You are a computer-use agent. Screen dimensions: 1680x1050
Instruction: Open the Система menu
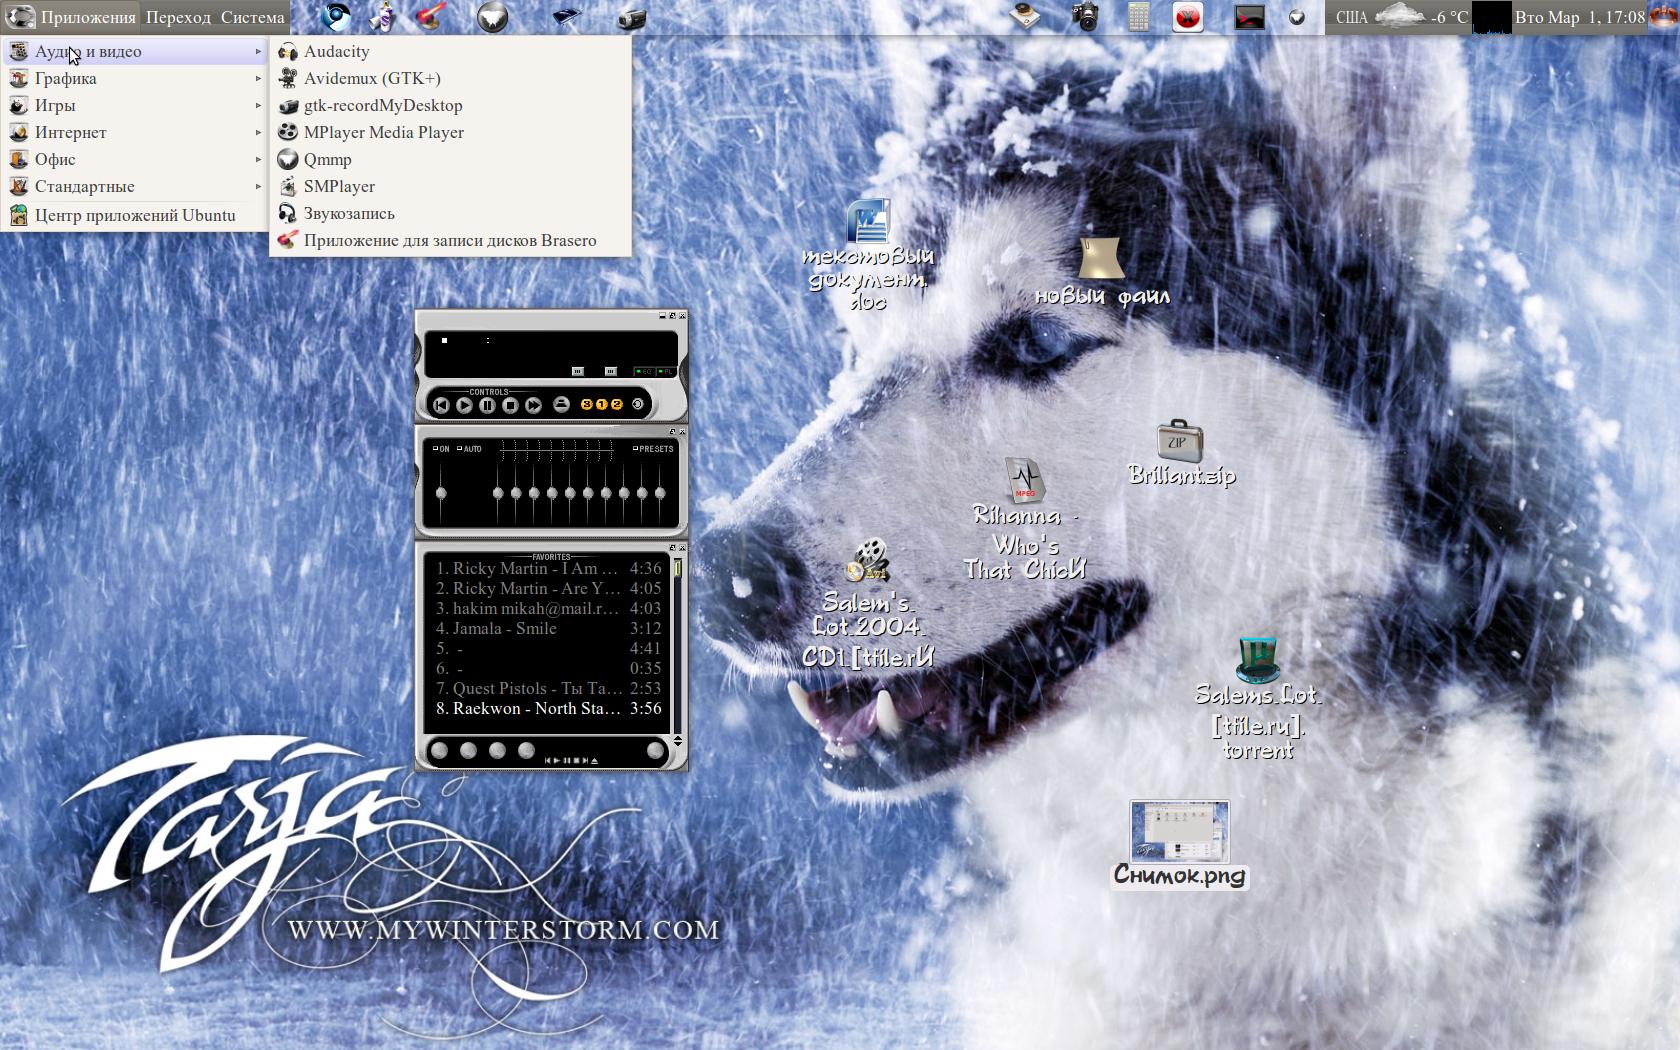pos(252,17)
